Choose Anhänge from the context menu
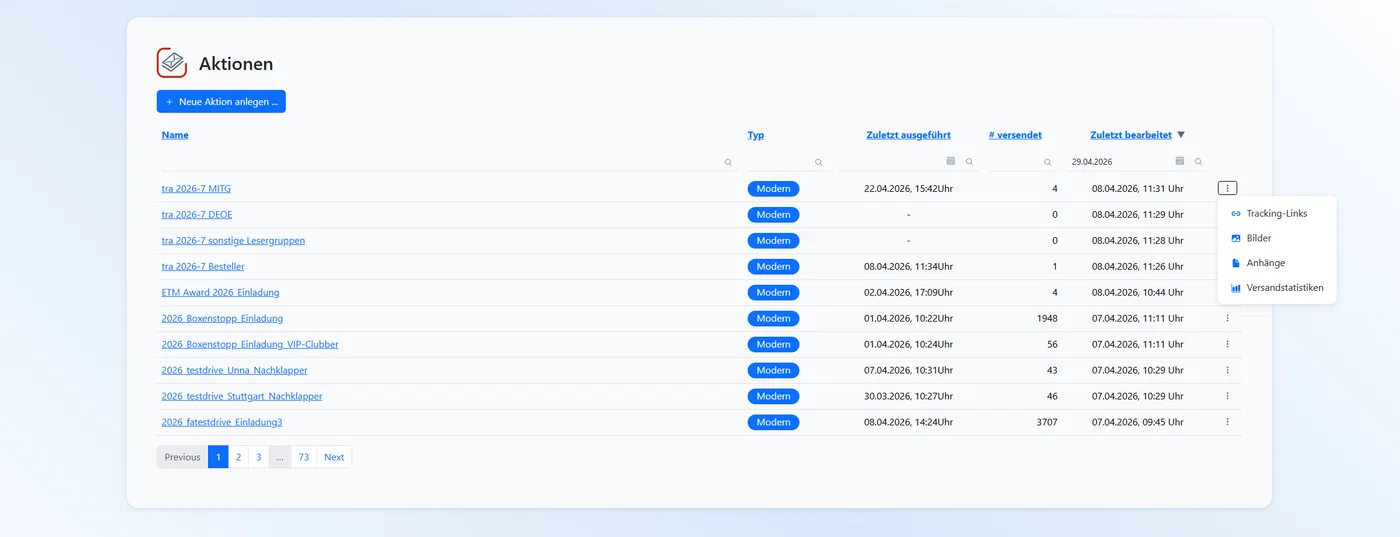This screenshot has height=537, width=1400. pyautogui.click(x=1277, y=263)
